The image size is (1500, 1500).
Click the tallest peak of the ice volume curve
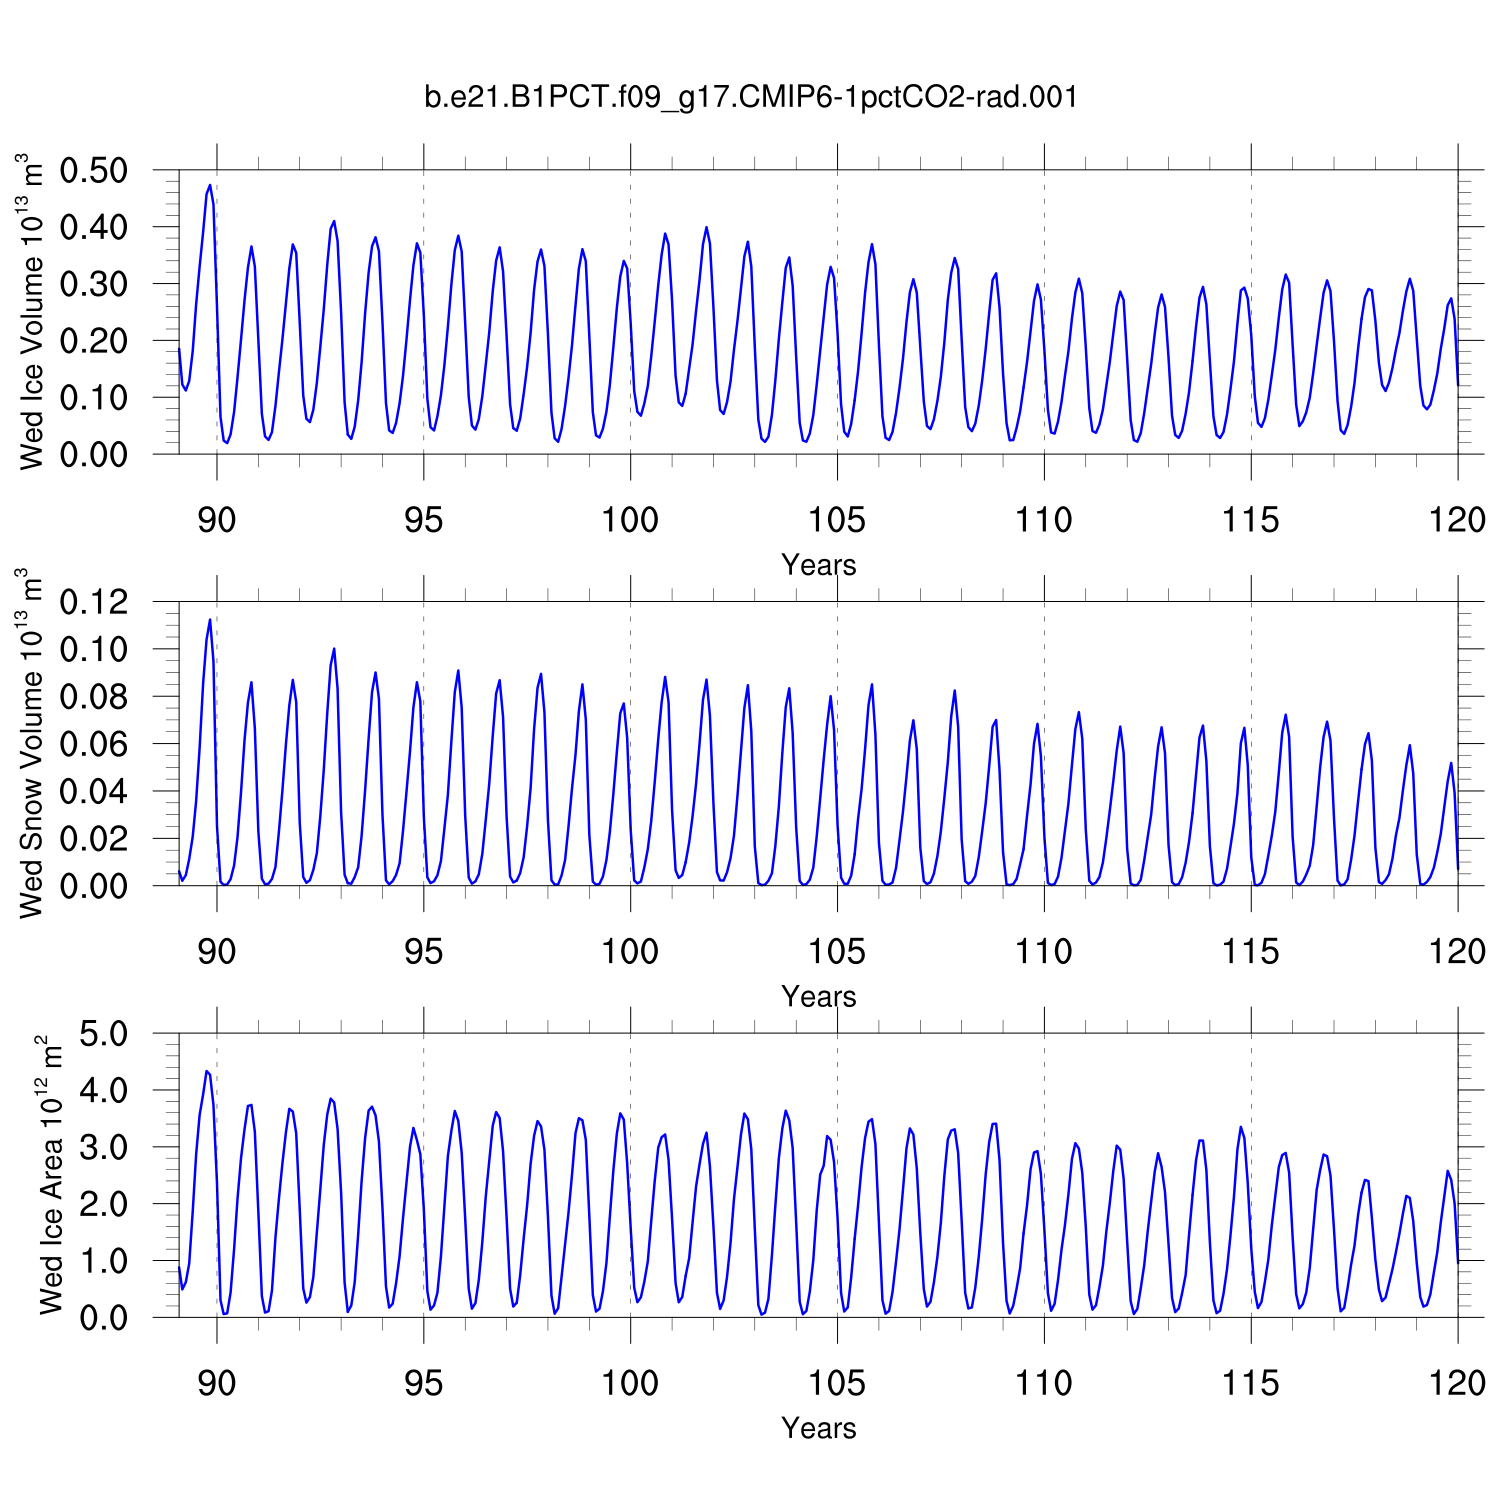point(210,186)
